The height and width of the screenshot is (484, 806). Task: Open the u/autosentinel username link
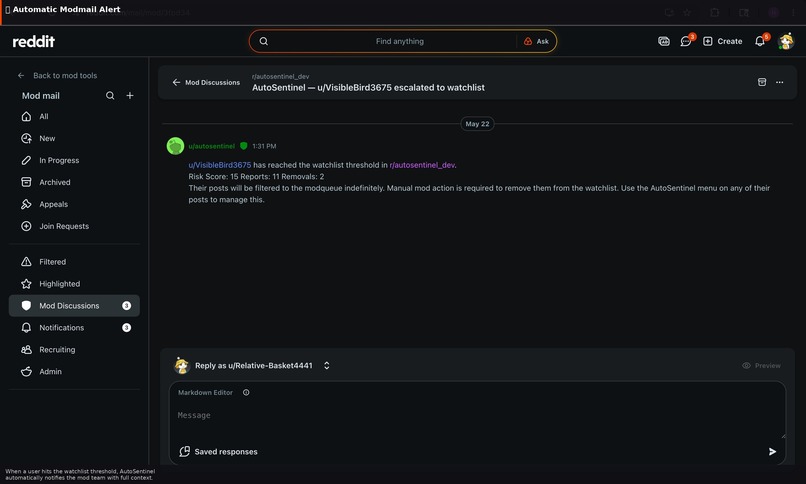coord(211,146)
